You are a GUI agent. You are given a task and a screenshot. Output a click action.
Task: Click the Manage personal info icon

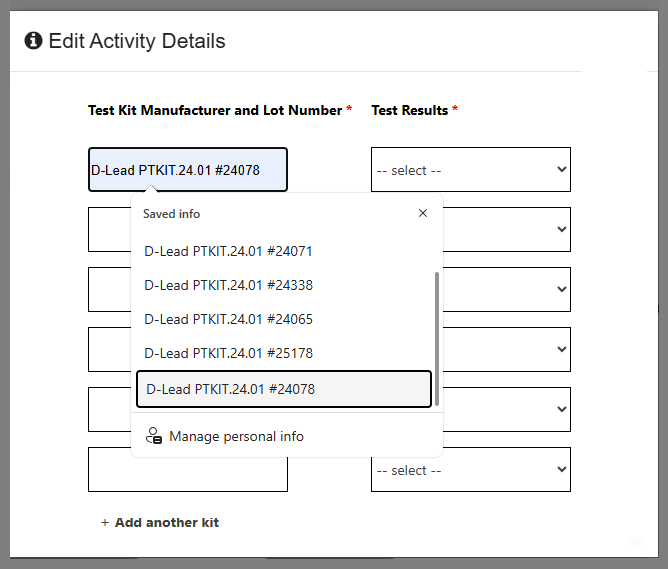[154, 436]
